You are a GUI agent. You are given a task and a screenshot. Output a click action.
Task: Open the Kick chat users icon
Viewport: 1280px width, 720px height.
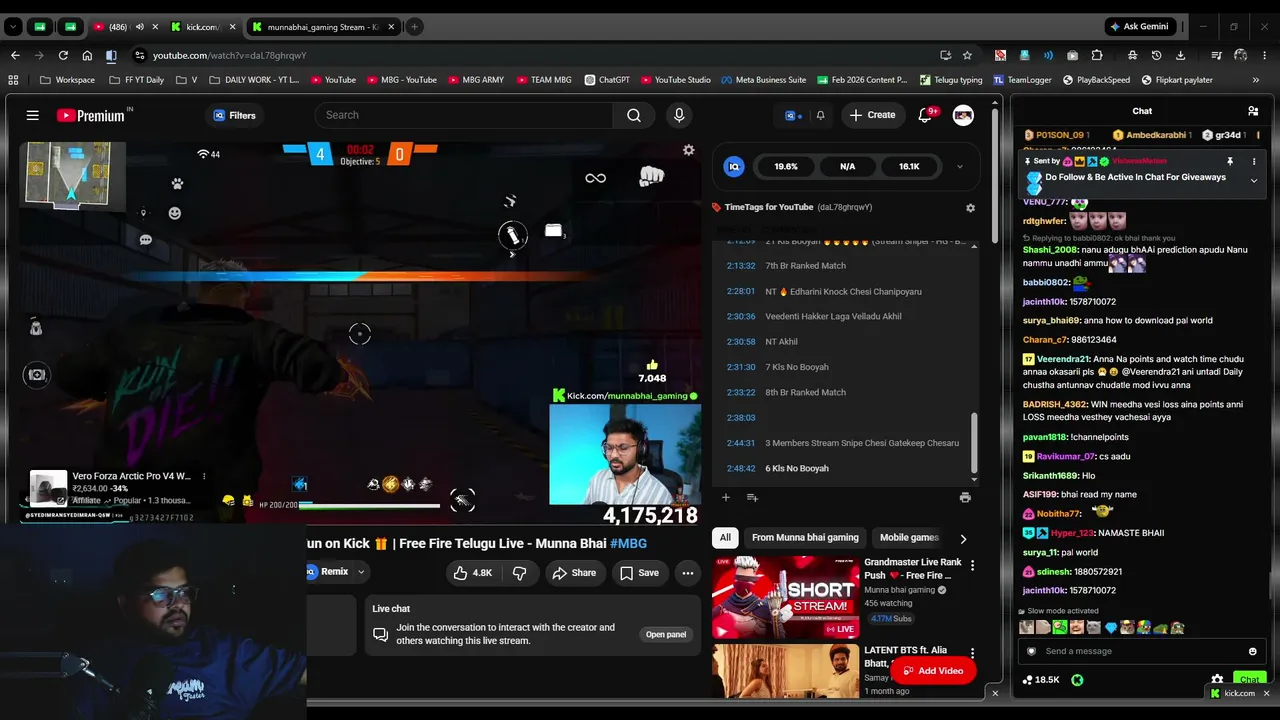1253,111
